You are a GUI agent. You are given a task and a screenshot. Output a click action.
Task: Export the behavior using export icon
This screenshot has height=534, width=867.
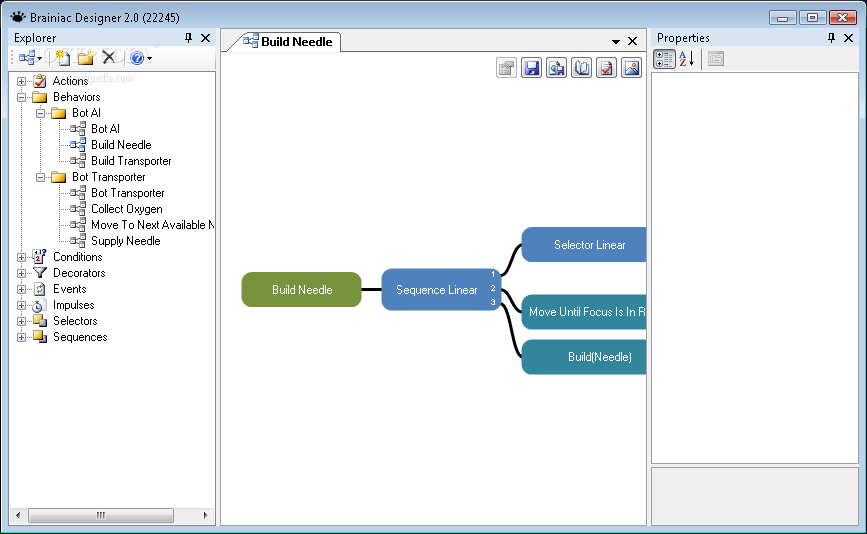[x=556, y=68]
